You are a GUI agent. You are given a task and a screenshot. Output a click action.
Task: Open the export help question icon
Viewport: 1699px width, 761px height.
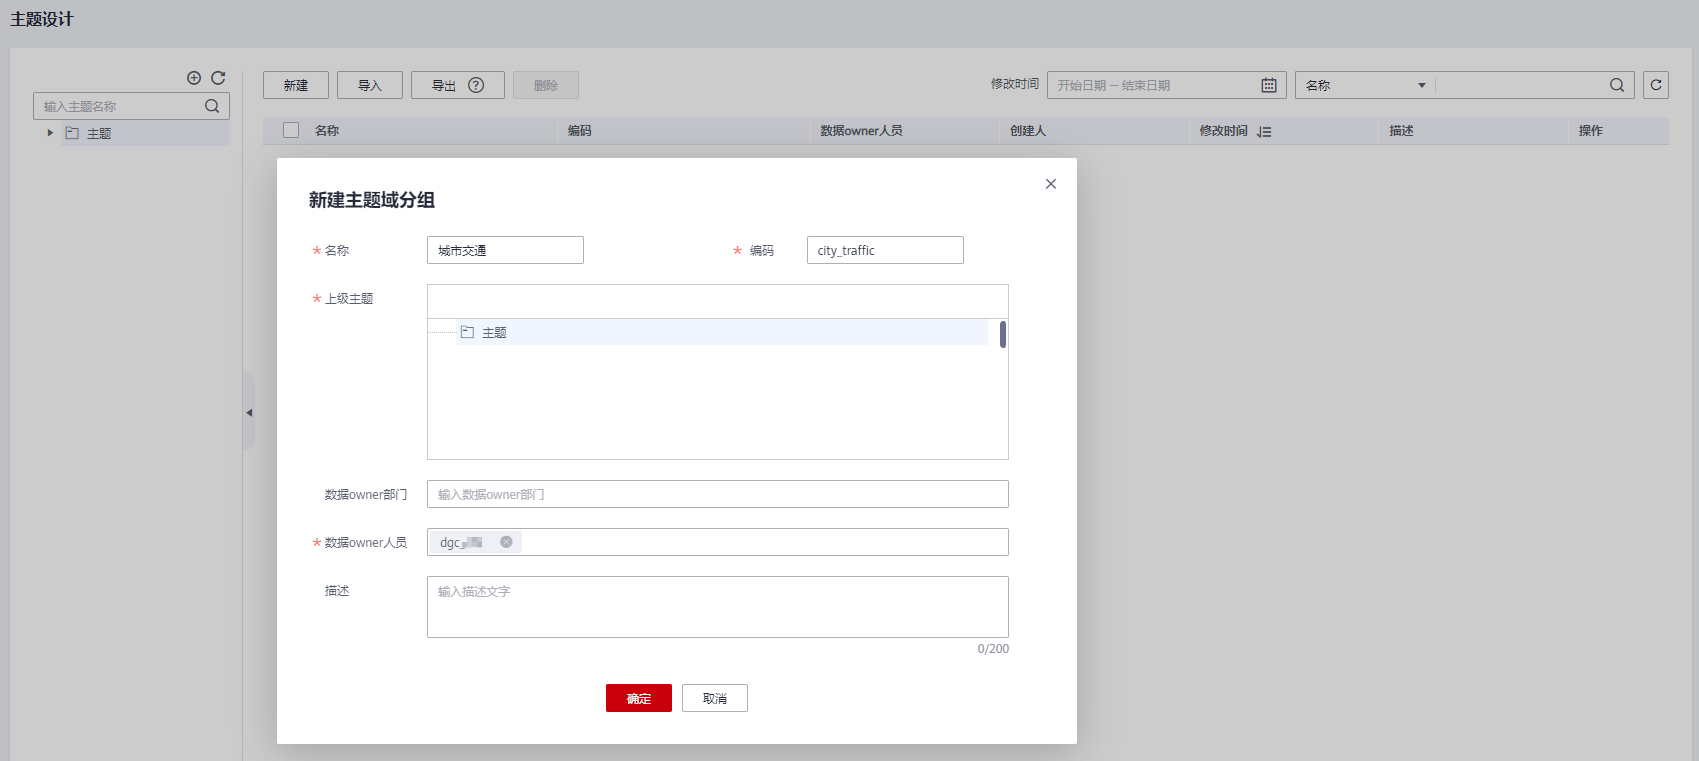476,85
